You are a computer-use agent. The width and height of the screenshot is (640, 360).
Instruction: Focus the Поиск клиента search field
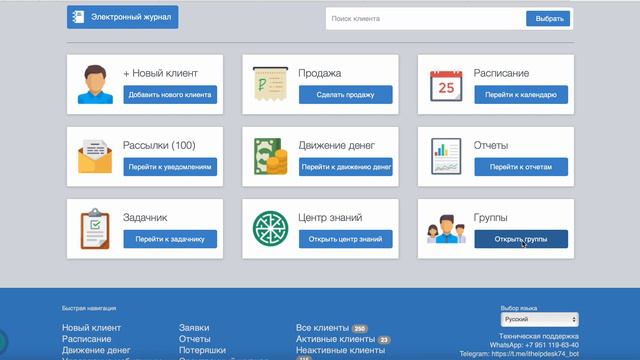[x=425, y=19]
